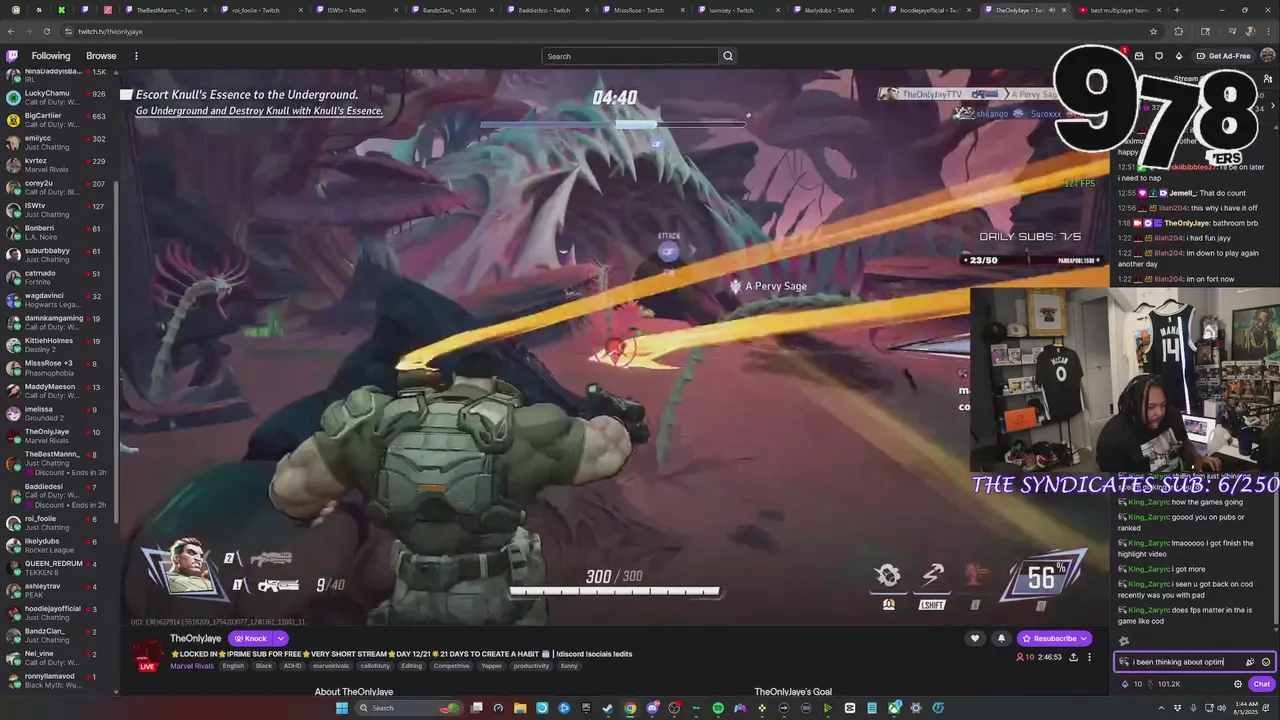Screen dimensions: 1280x720
Task: Click the whispers icon in Twitch top bar
Action: pos(1159,56)
